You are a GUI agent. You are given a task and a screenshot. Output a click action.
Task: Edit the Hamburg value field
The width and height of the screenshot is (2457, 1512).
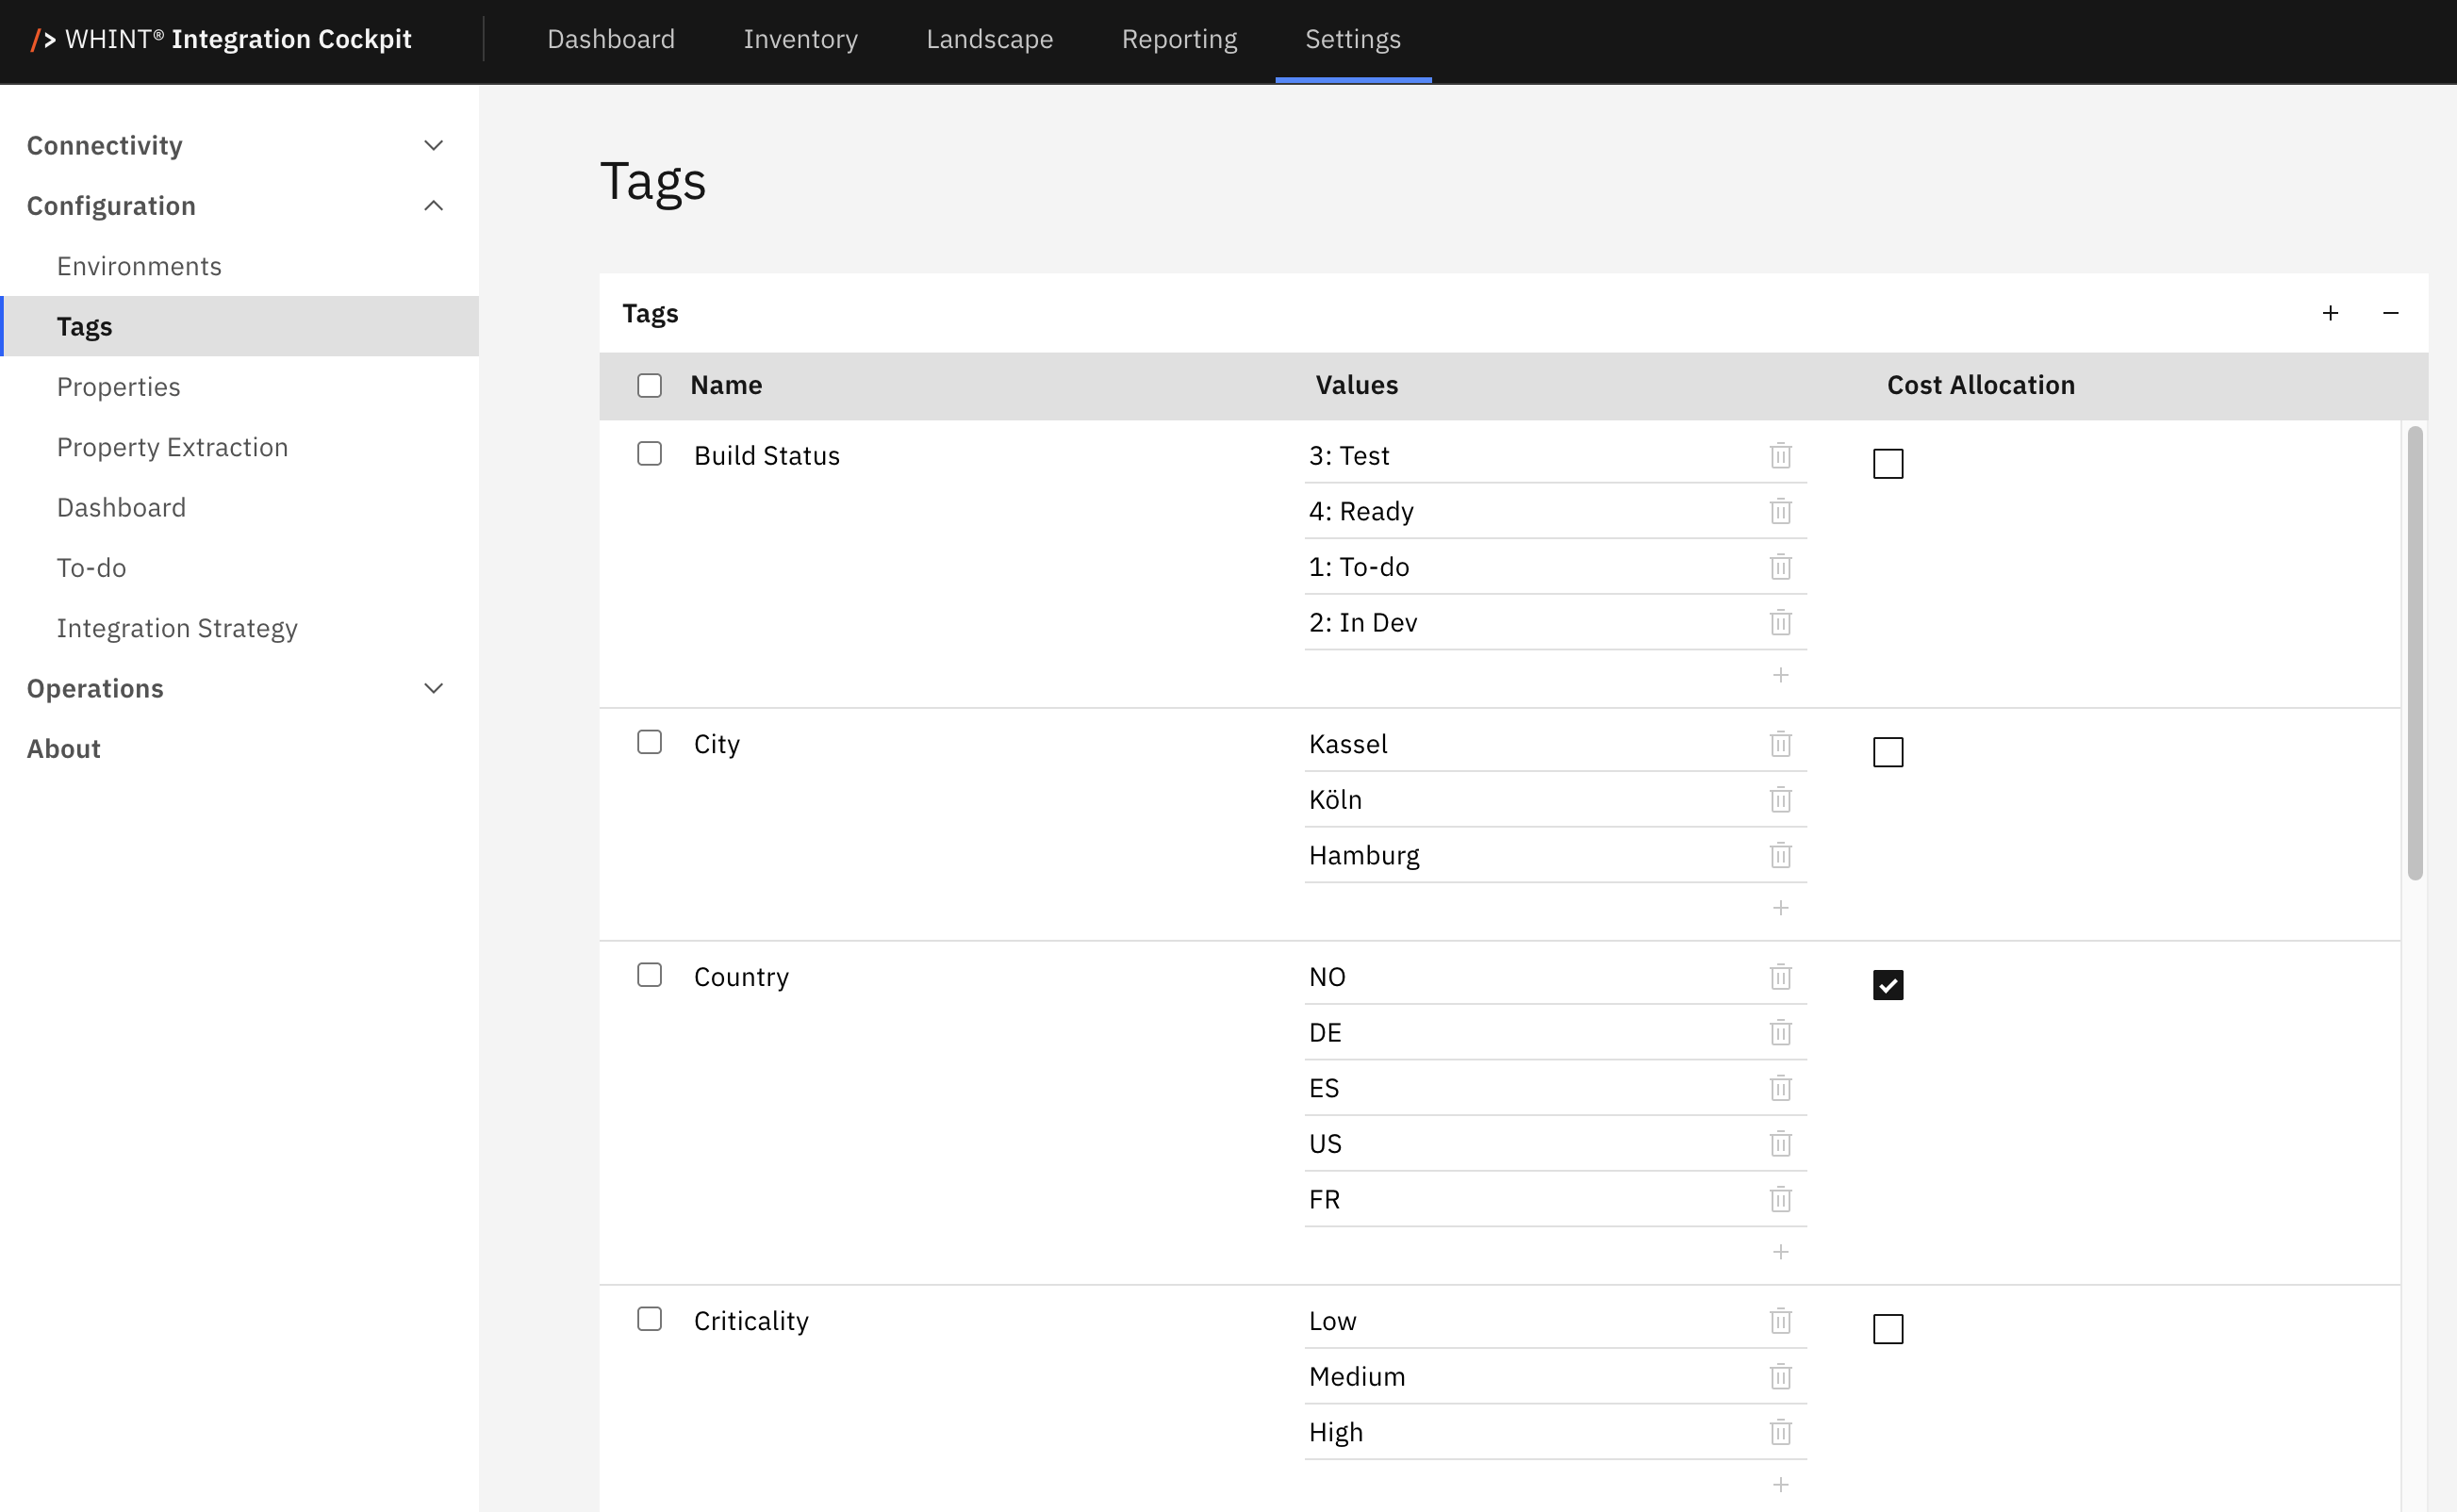(x=1530, y=855)
